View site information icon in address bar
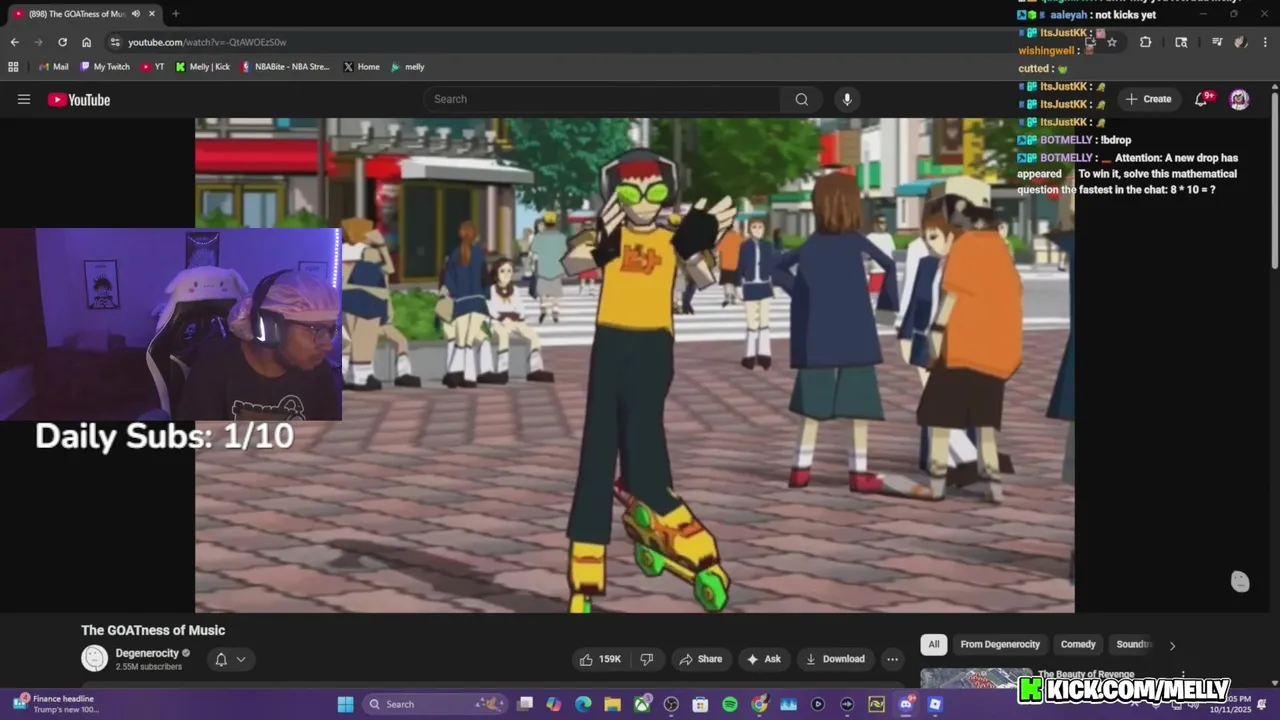1280x720 pixels. pyautogui.click(x=115, y=42)
